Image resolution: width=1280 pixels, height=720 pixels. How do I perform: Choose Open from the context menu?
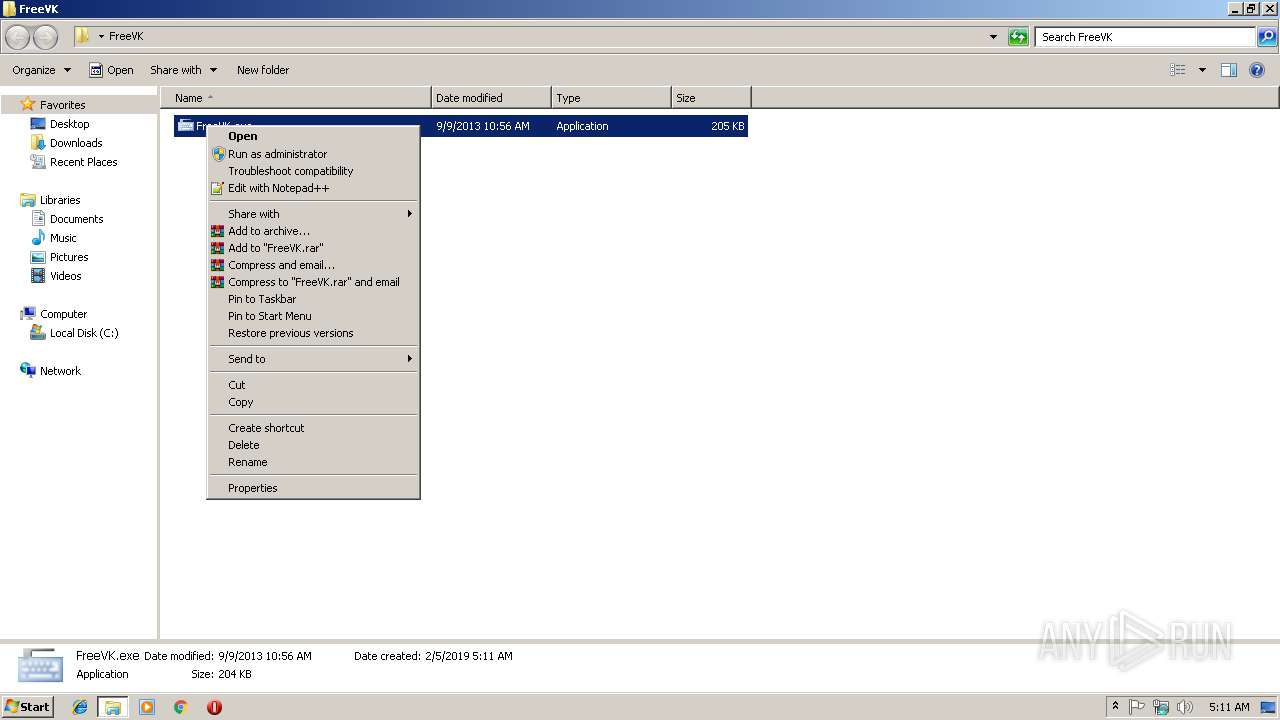pyautogui.click(x=313, y=136)
